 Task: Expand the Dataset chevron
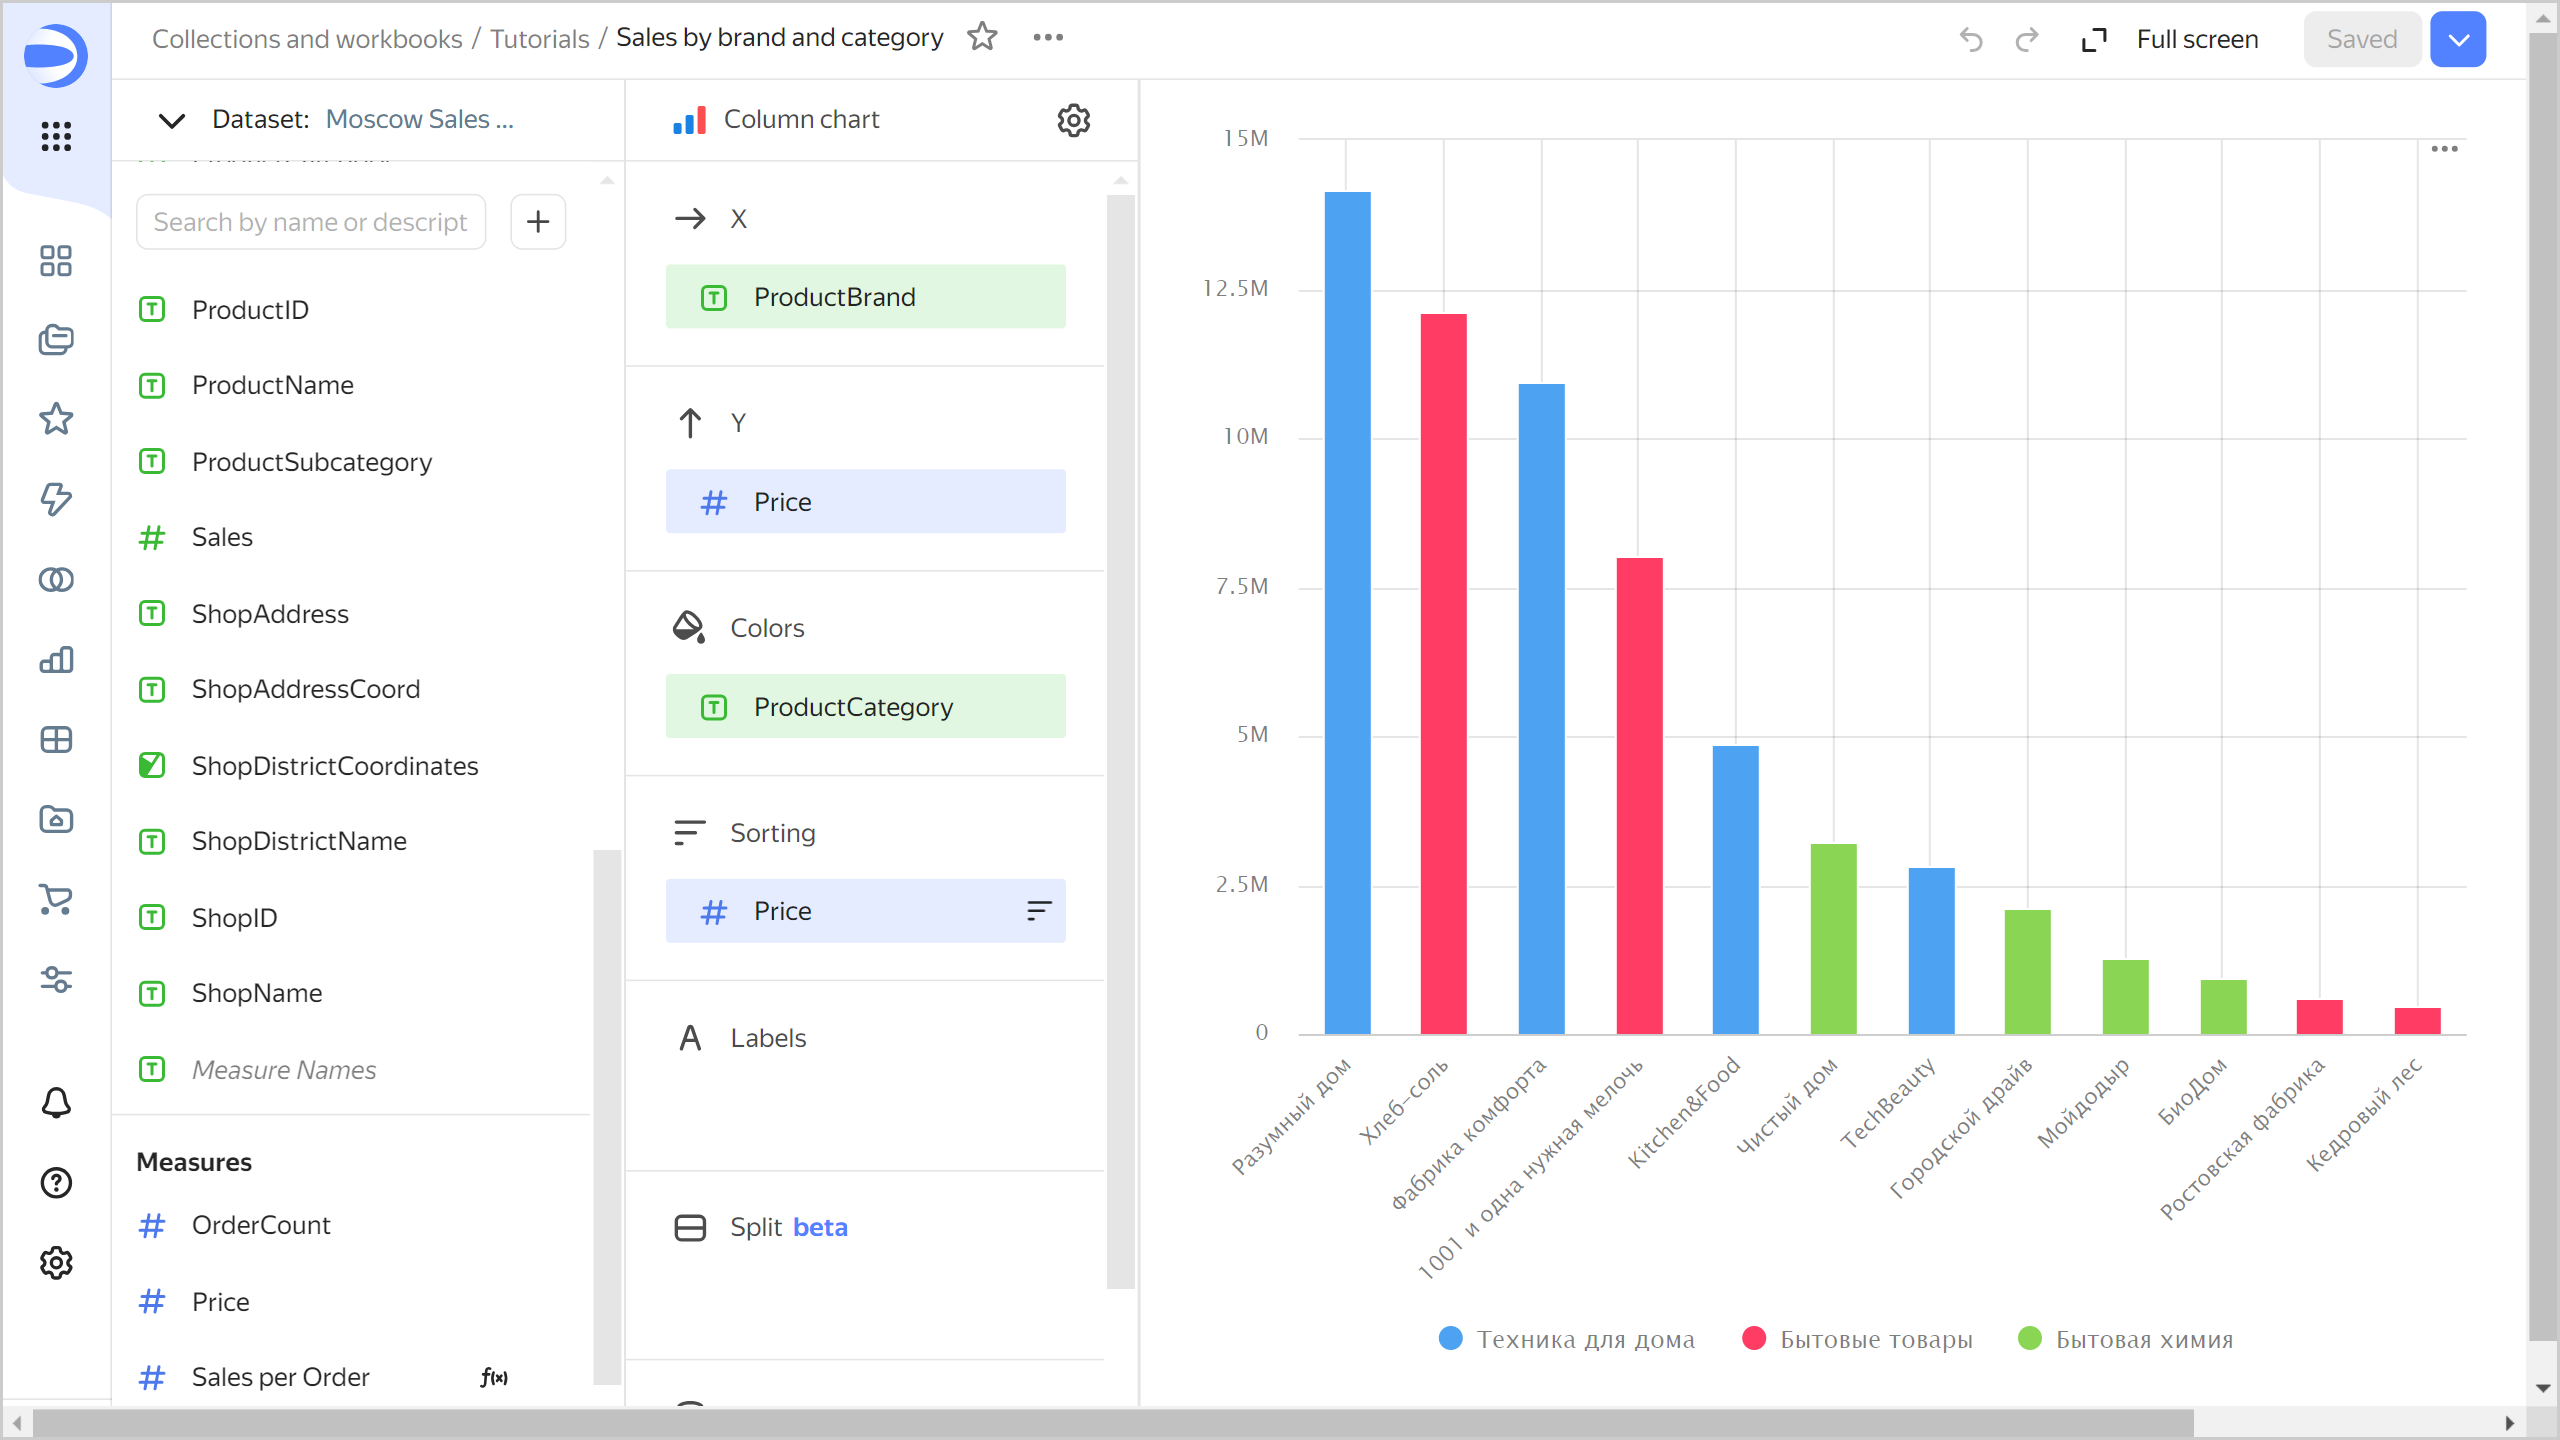point(172,120)
